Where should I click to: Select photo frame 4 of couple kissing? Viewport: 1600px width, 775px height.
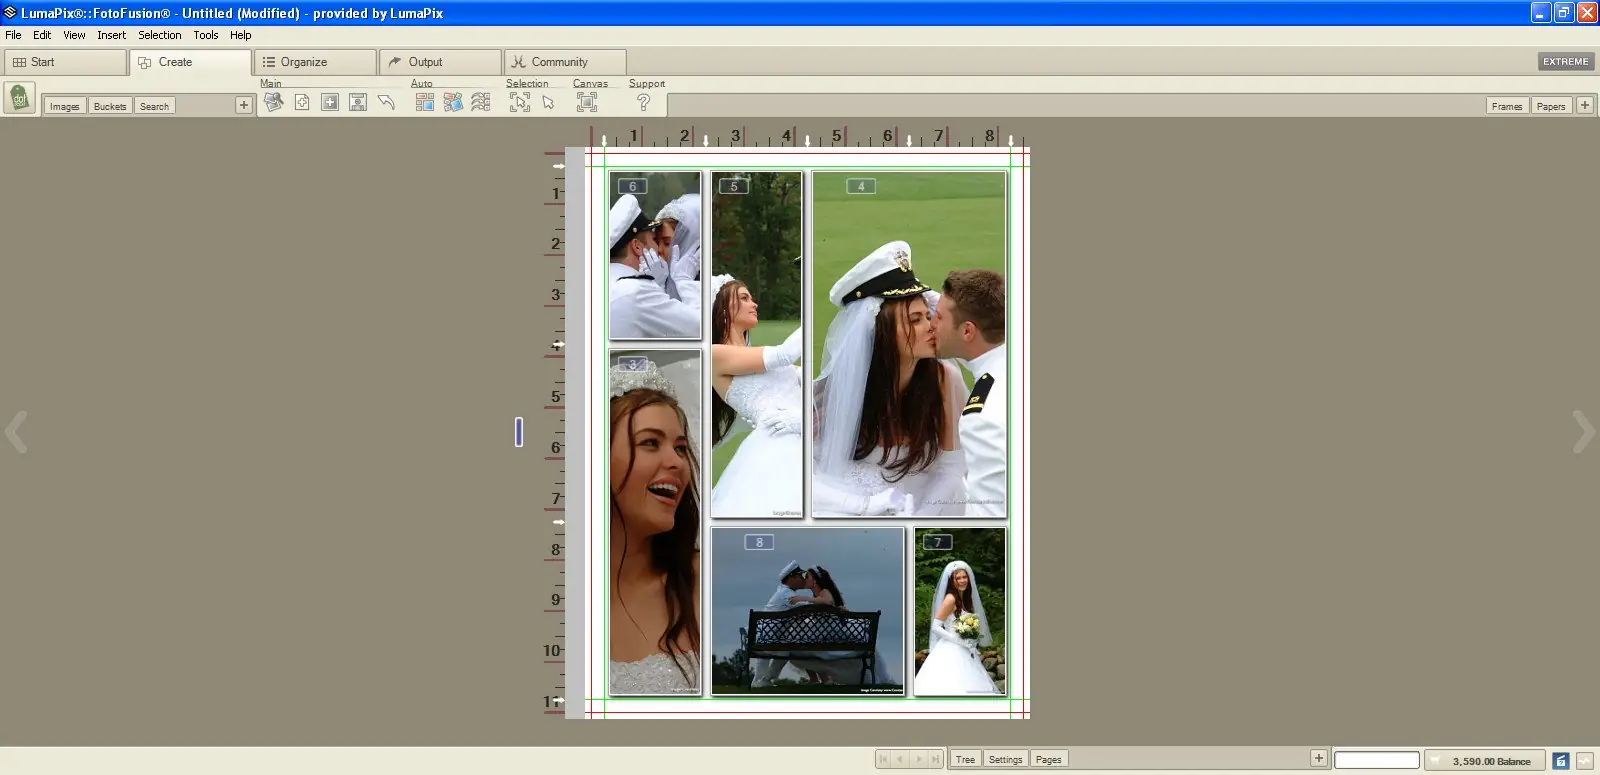point(909,344)
